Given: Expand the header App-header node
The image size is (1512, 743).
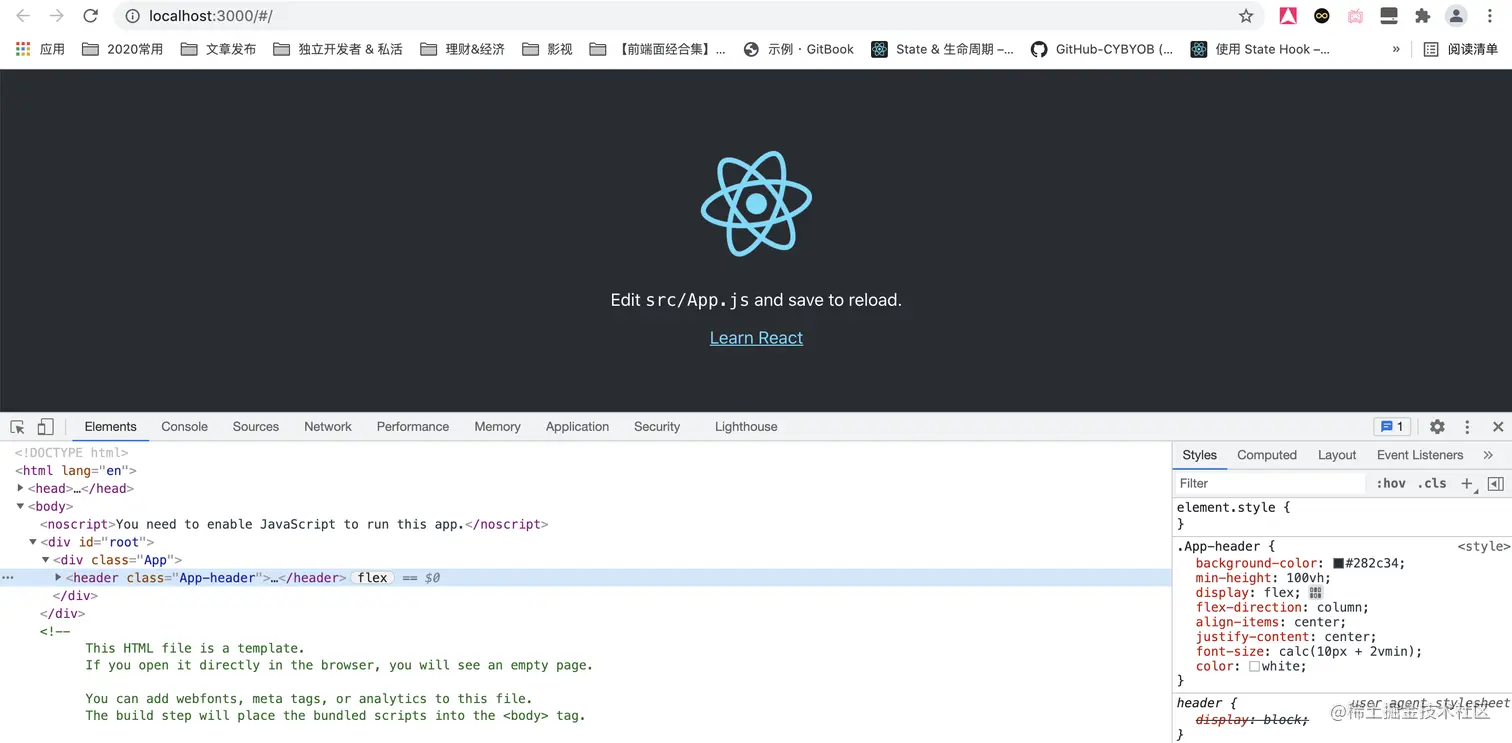Looking at the screenshot, I should point(58,578).
